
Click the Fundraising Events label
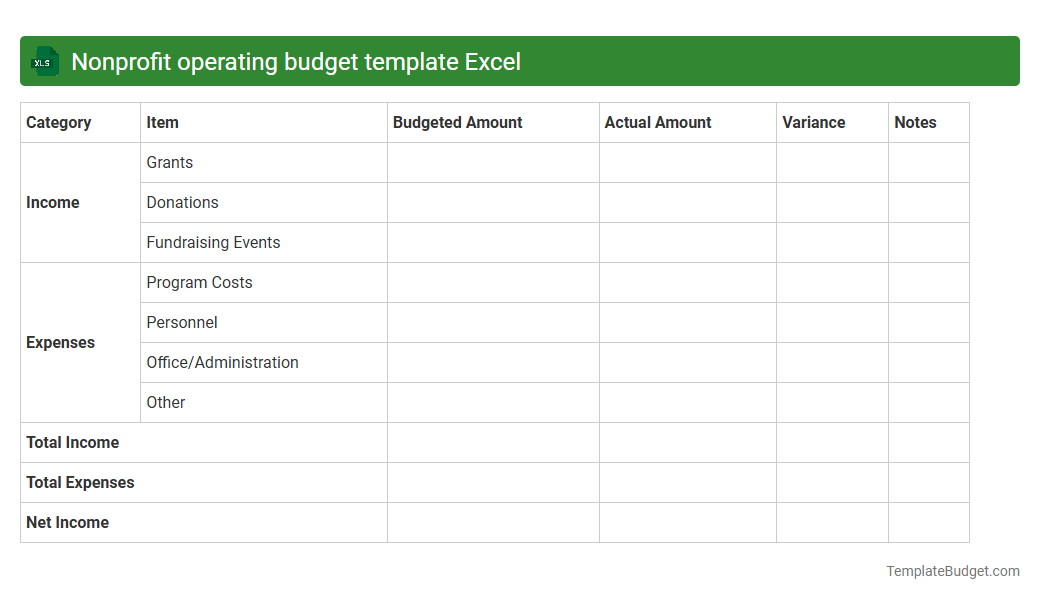[213, 242]
